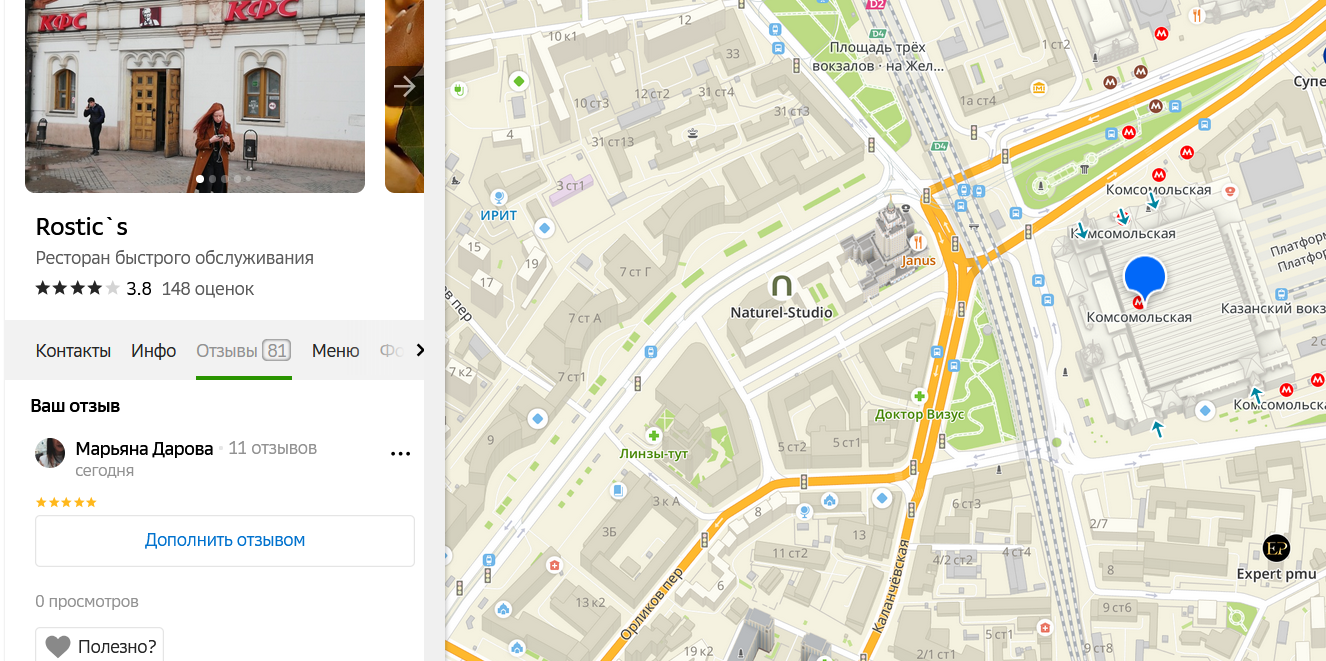1326x661 pixels.
Task: Click red medical cross above bottom 5 ст1
Action: pyautogui.click(x=1044, y=627)
